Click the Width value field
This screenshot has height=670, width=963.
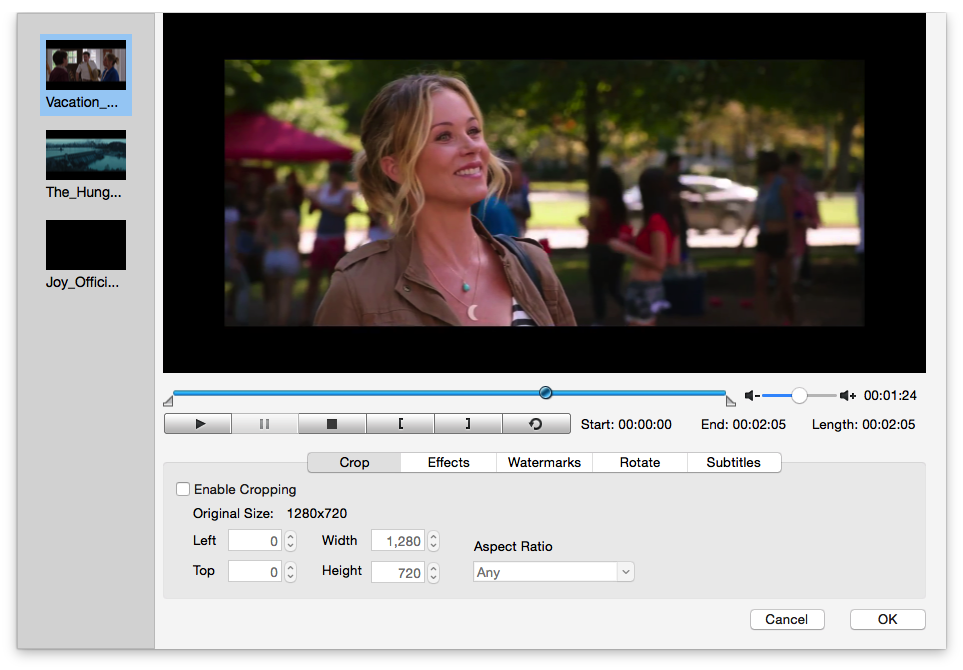point(398,540)
